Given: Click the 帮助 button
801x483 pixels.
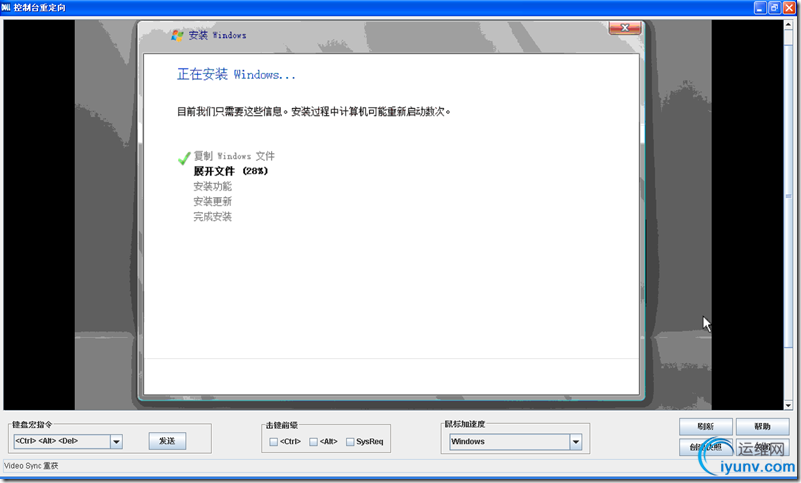Looking at the screenshot, I should pyautogui.click(x=762, y=426).
